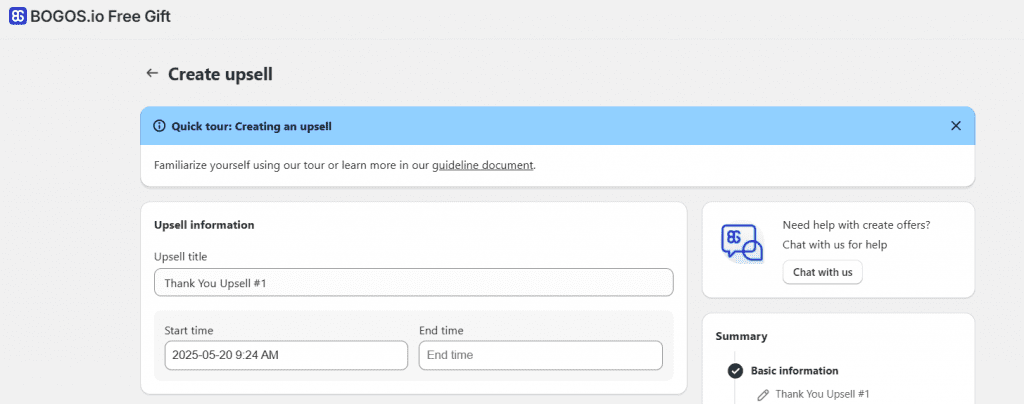Go back using the left arrow
Screen dimensions: 1024x404
tap(152, 73)
